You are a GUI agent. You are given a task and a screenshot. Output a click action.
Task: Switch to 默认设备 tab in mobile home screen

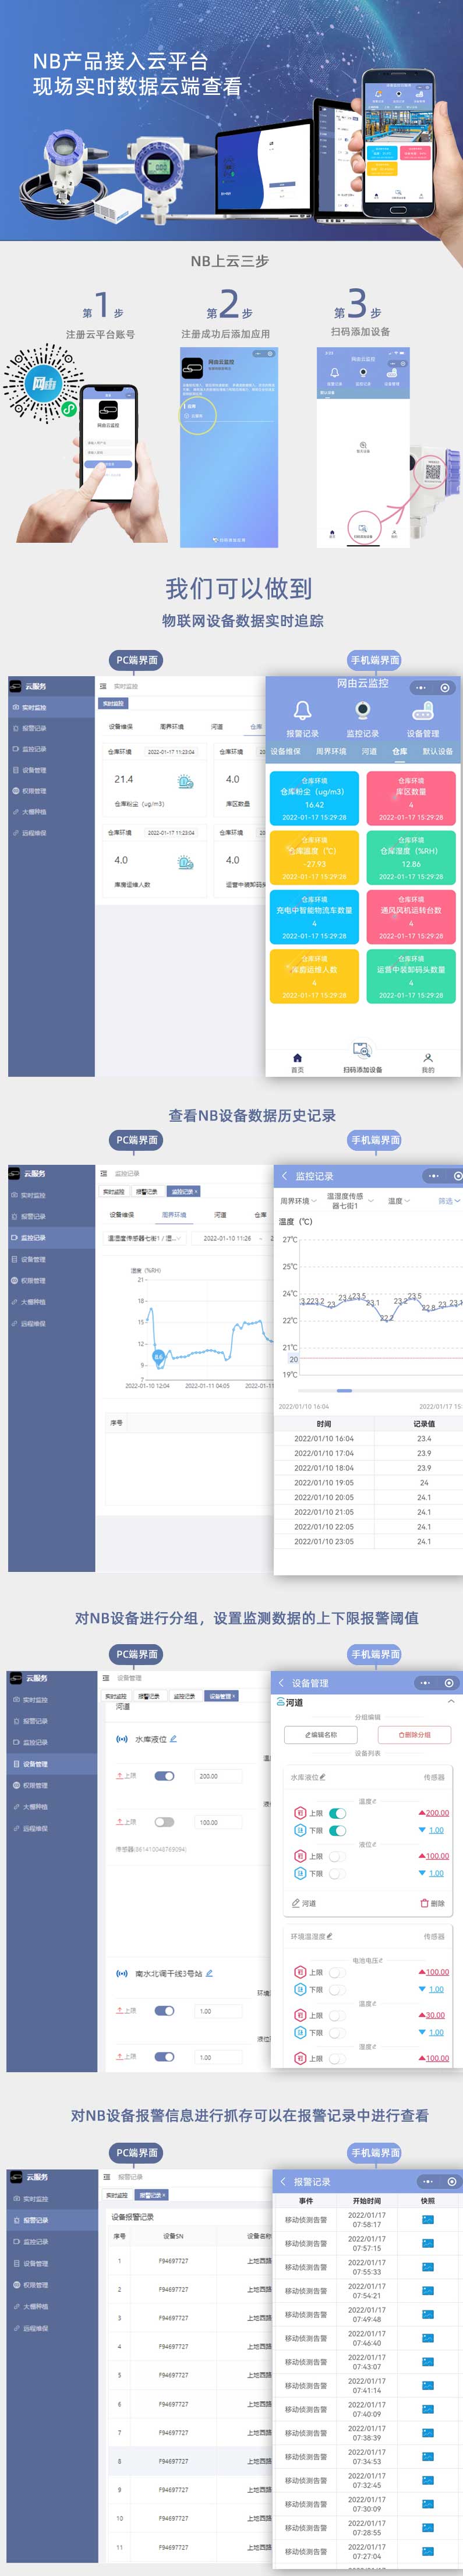click(437, 751)
